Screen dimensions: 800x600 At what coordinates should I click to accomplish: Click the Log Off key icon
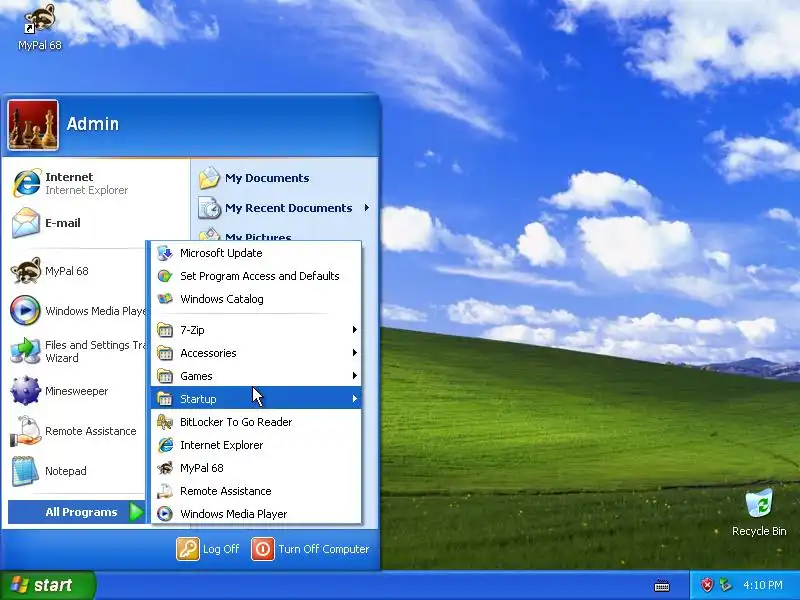coord(188,549)
